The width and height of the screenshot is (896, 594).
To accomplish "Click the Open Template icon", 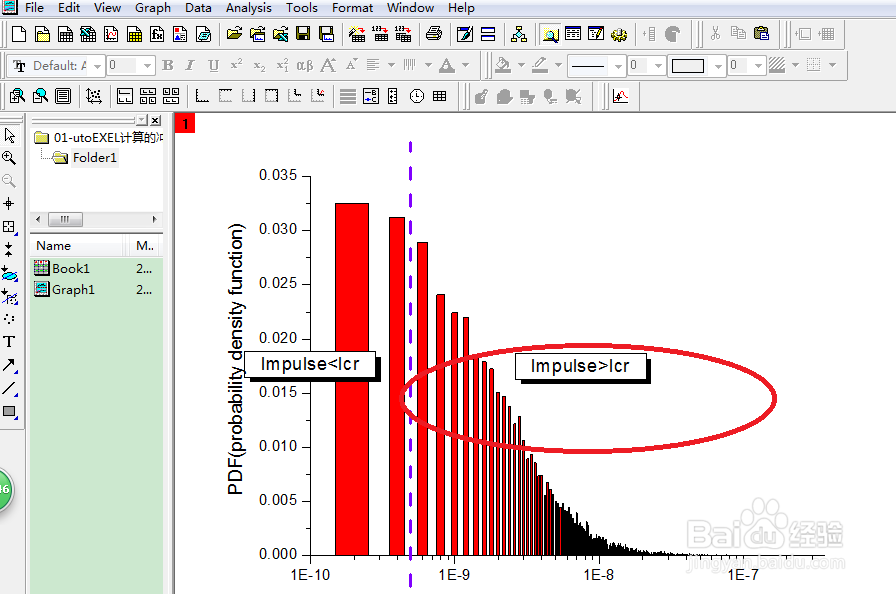I will tap(257, 34).
